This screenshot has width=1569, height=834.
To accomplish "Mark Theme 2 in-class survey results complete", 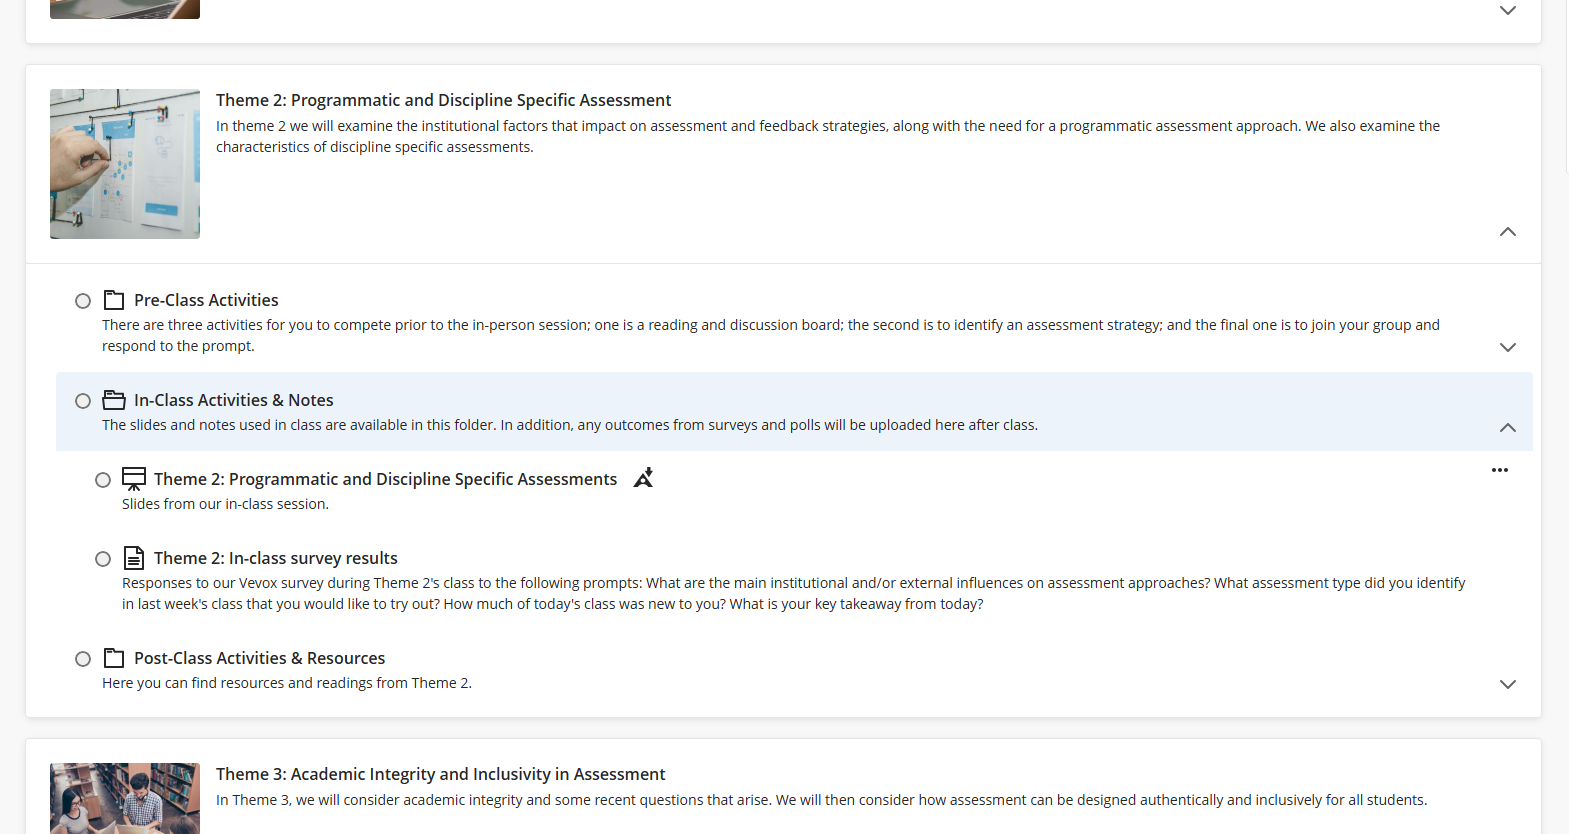I will [x=103, y=559].
